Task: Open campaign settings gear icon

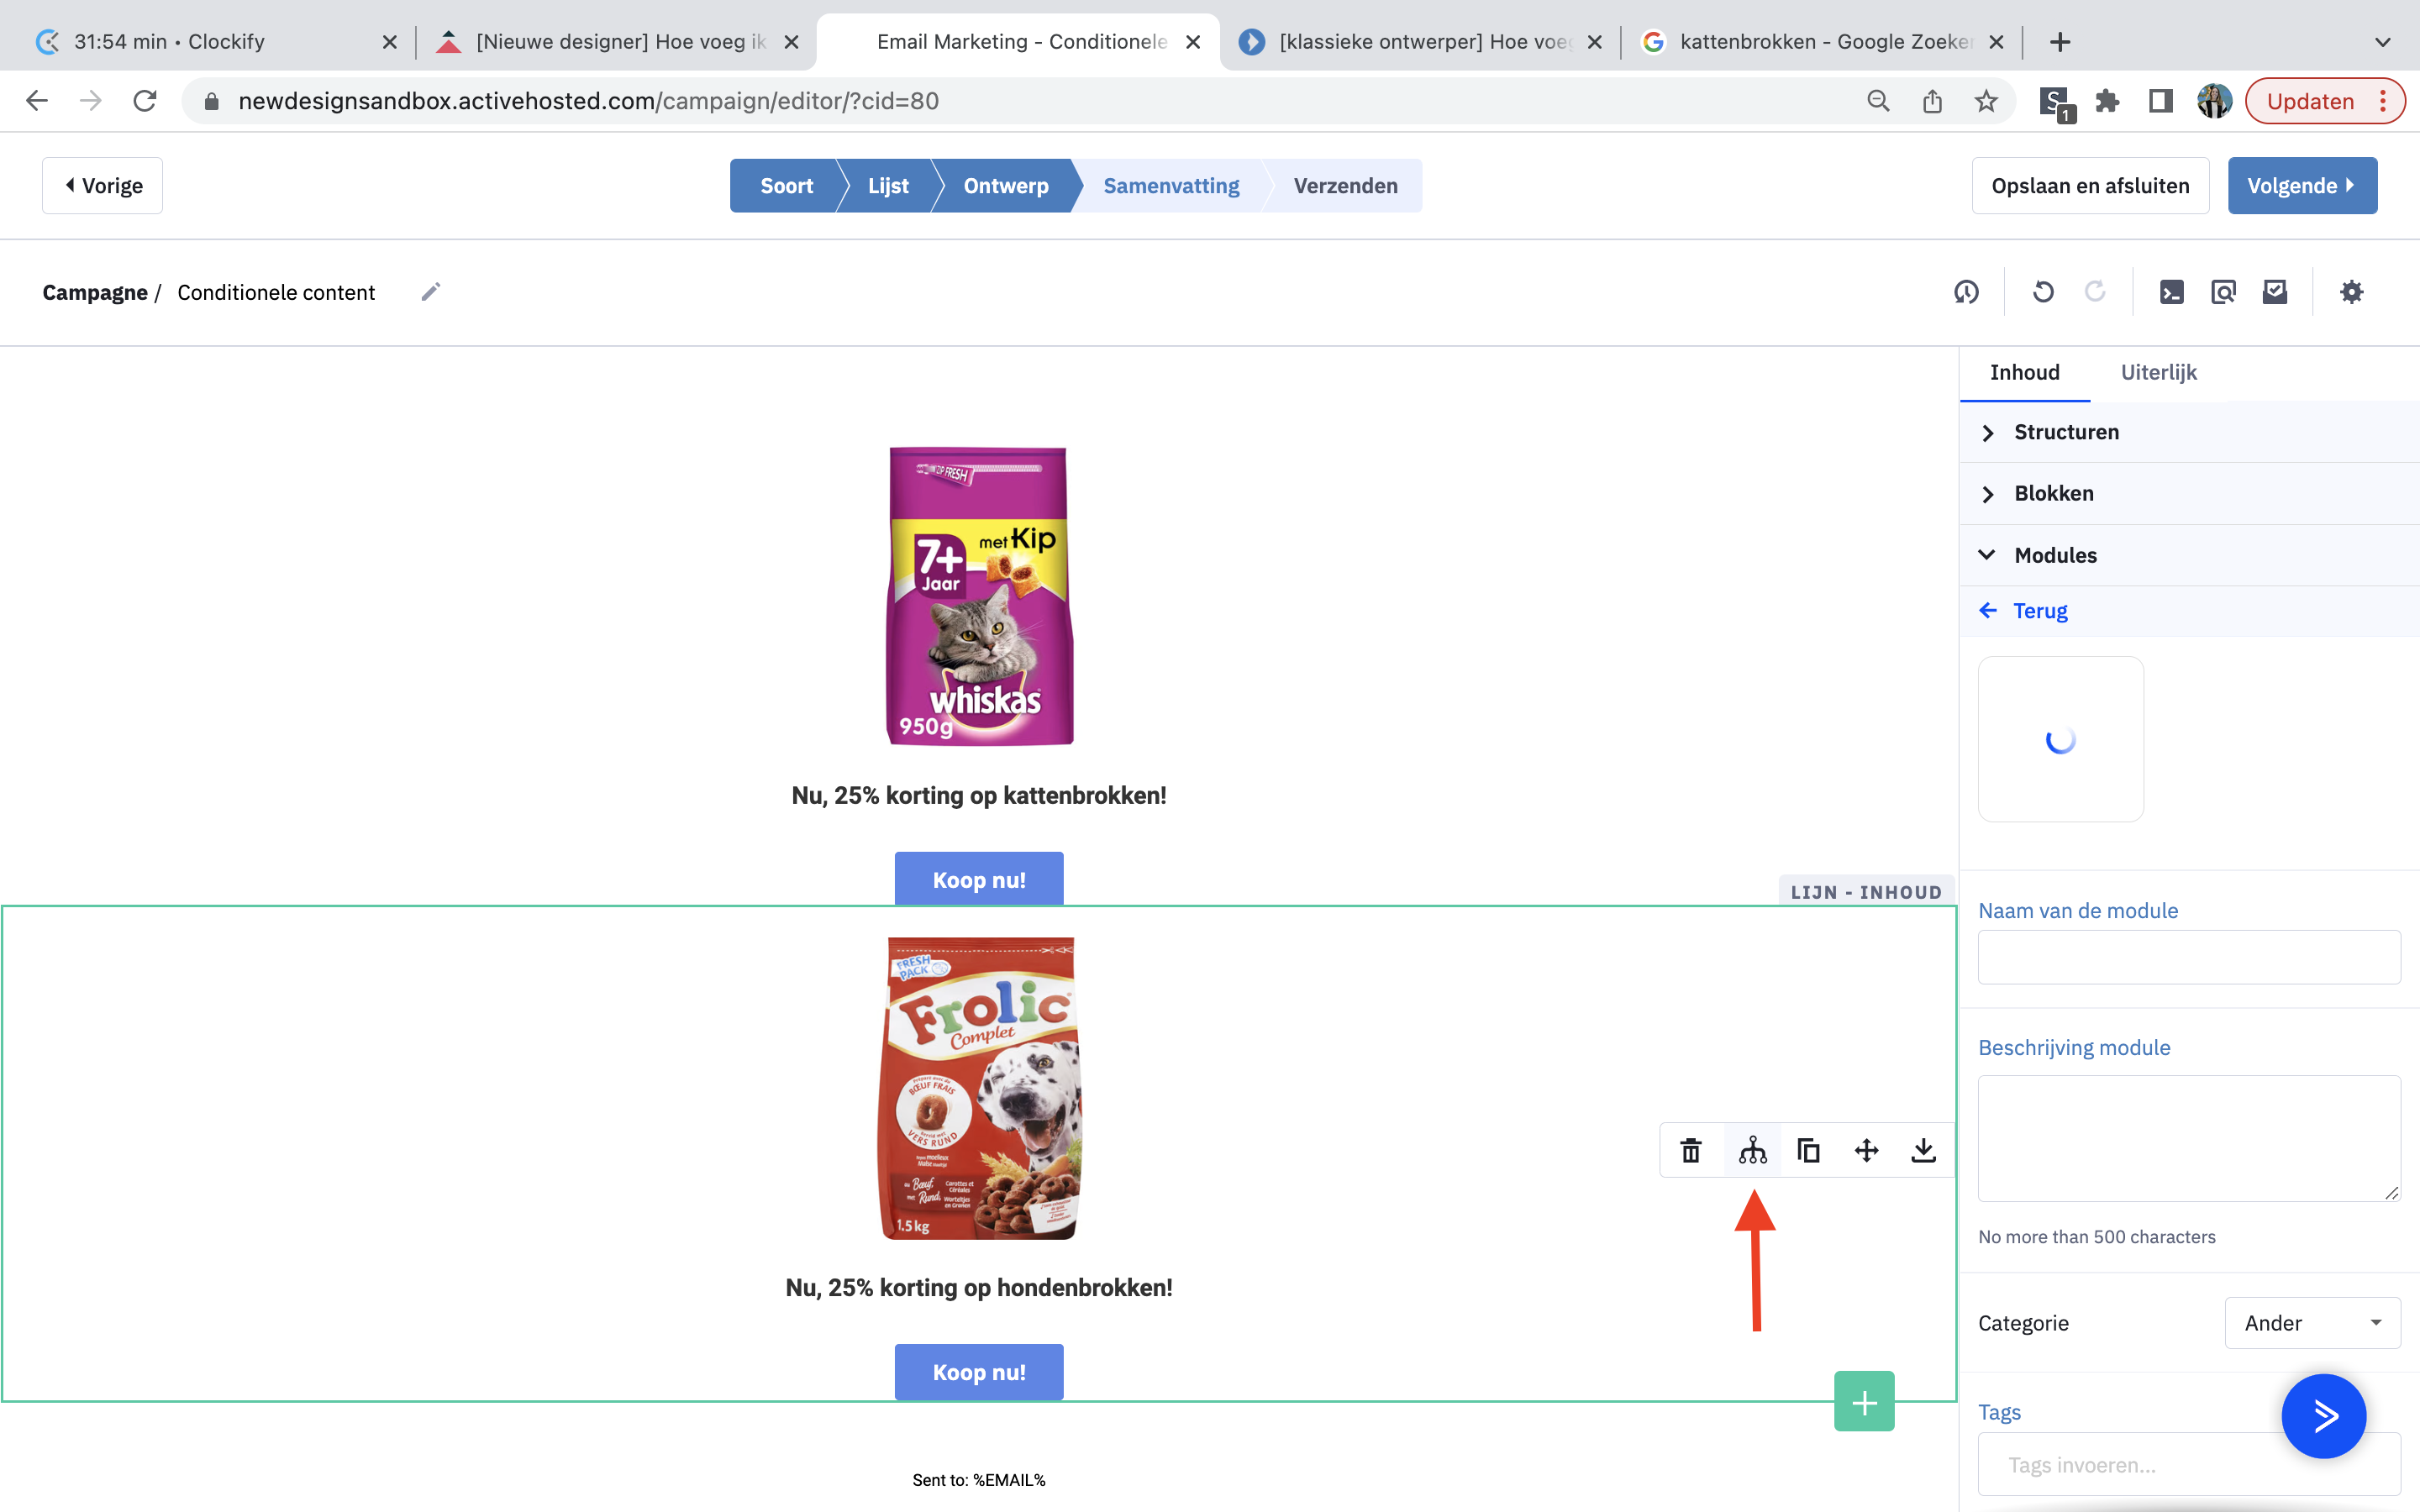Action: point(2351,292)
